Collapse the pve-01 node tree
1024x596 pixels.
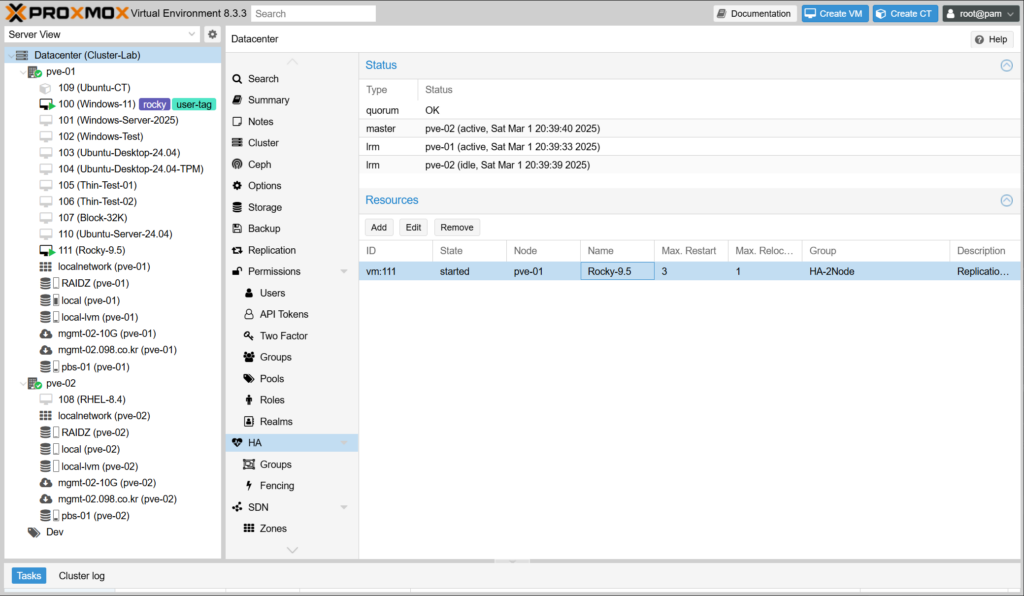point(23,72)
